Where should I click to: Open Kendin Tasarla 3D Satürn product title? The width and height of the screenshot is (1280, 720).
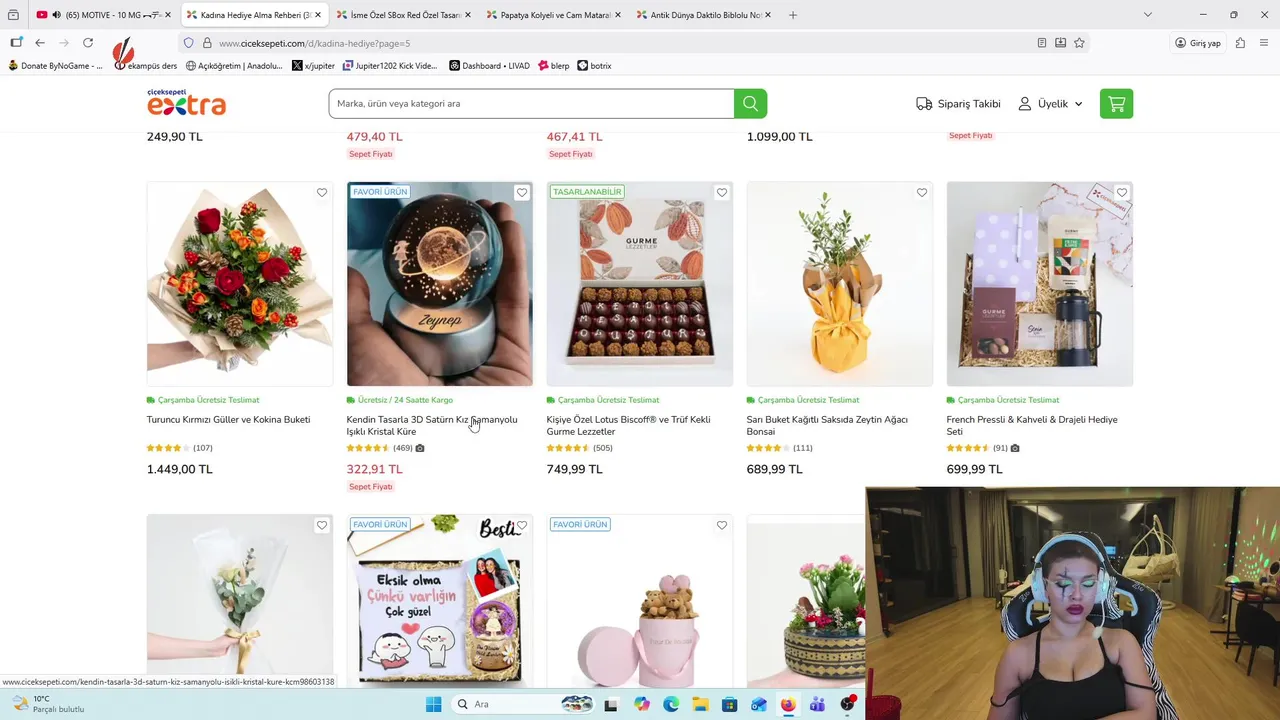(432, 426)
